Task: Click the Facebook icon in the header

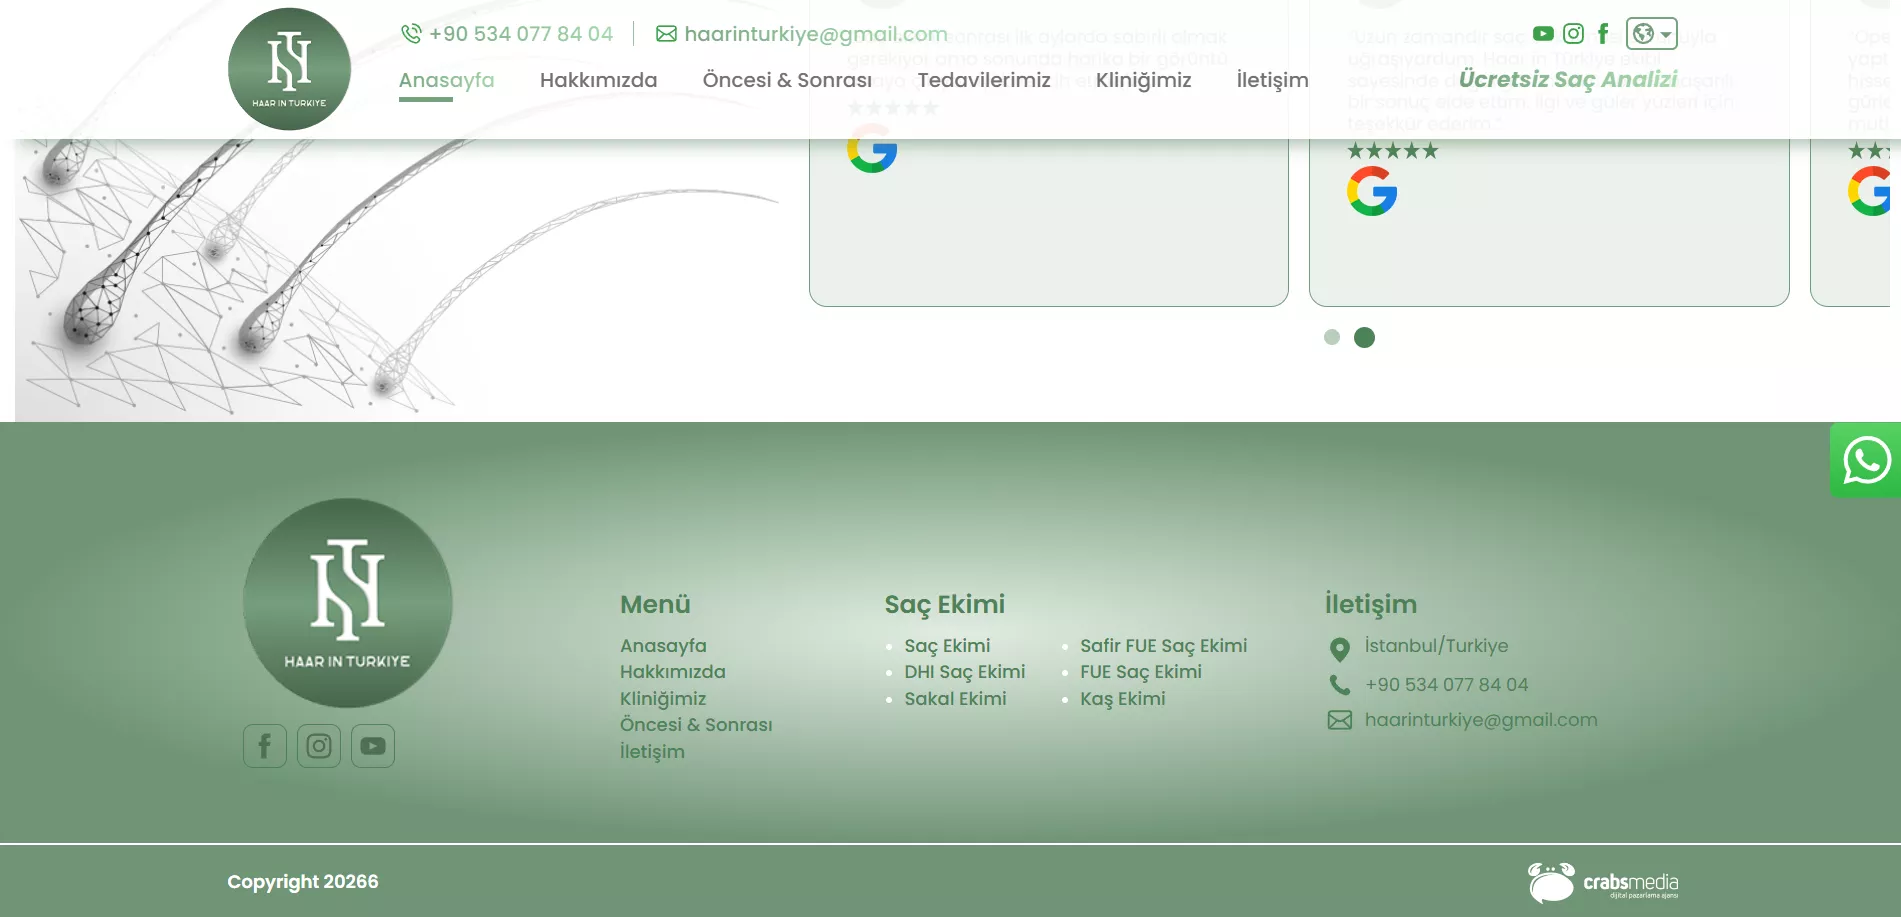Action: (x=1603, y=34)
